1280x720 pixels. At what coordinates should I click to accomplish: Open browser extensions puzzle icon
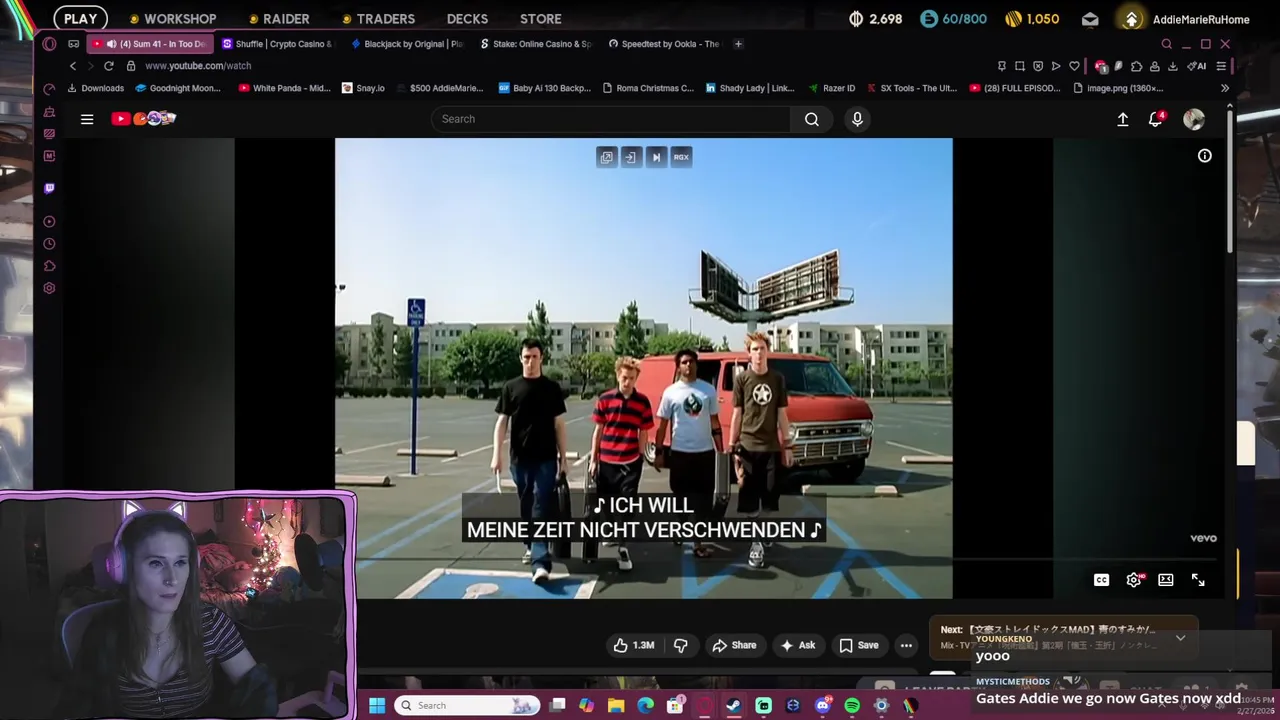(1136, 66)
